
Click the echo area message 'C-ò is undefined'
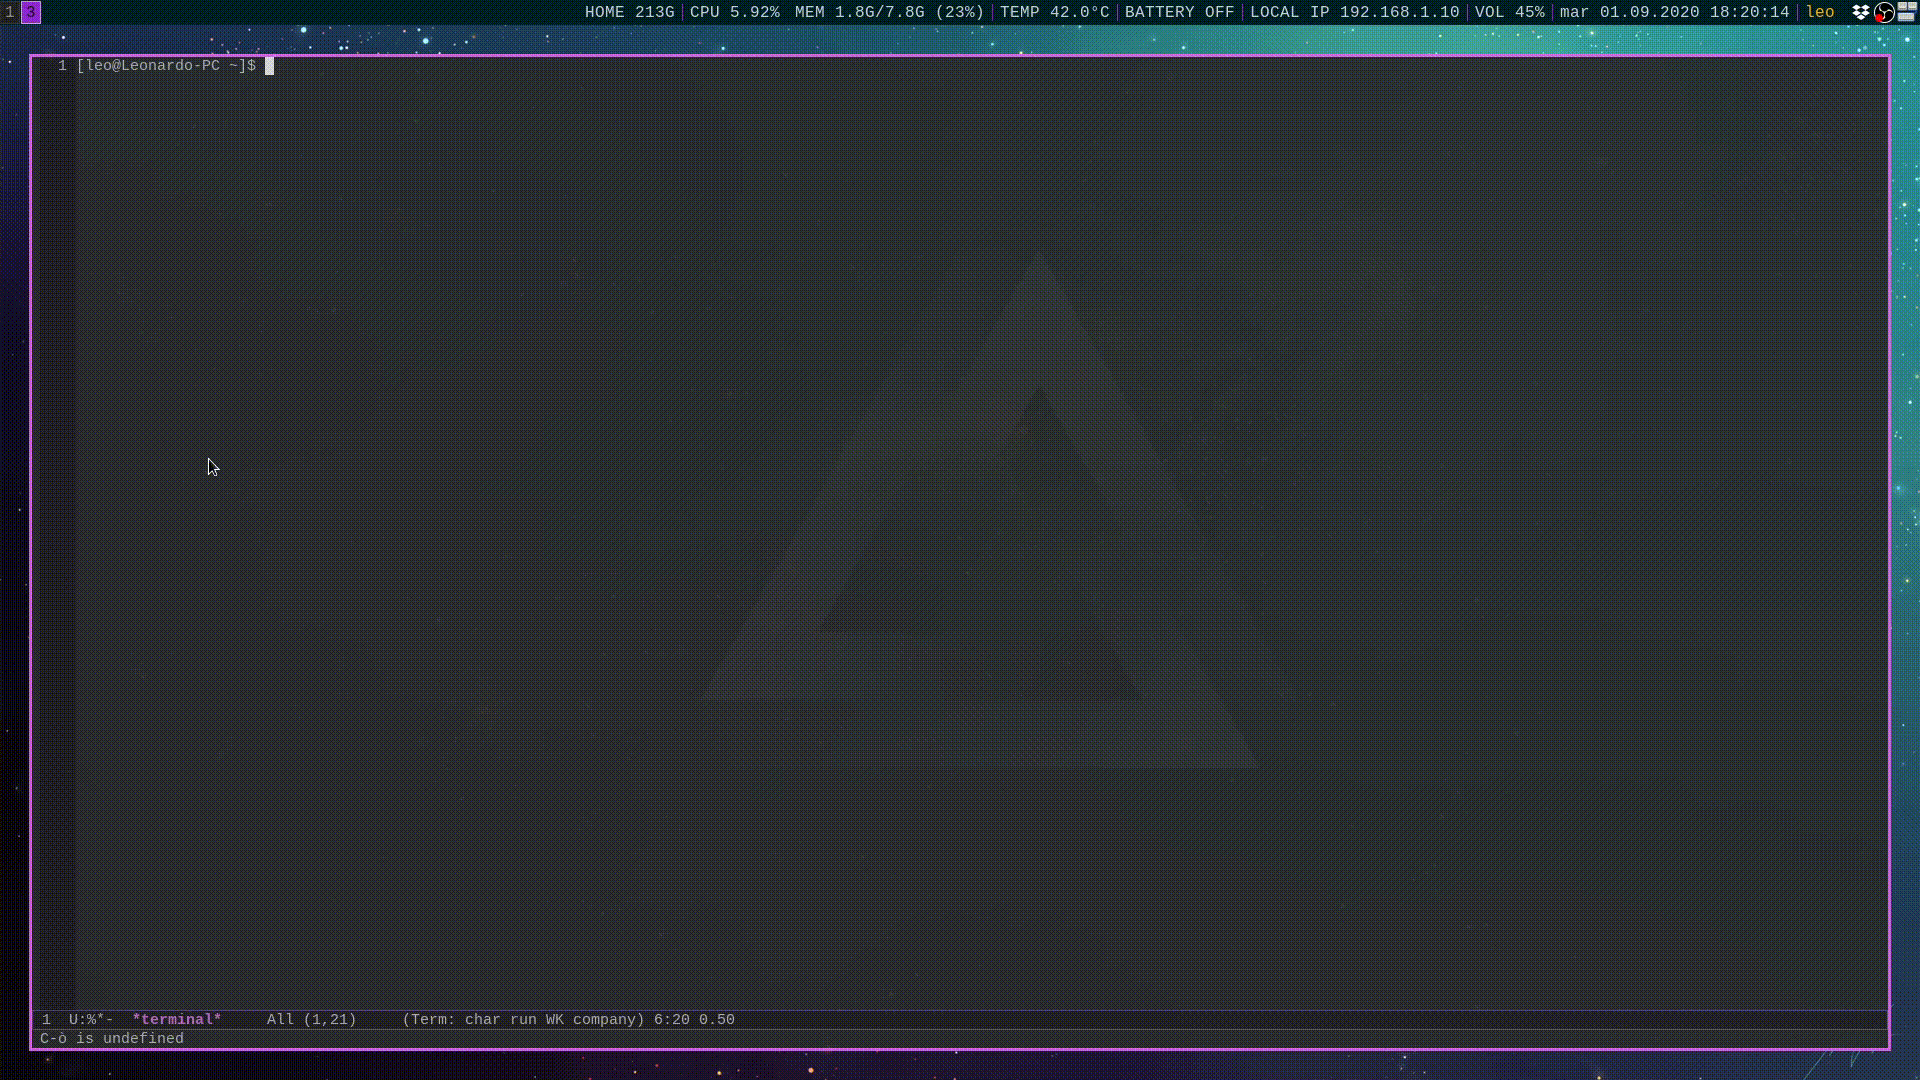tap(112, 1039)
